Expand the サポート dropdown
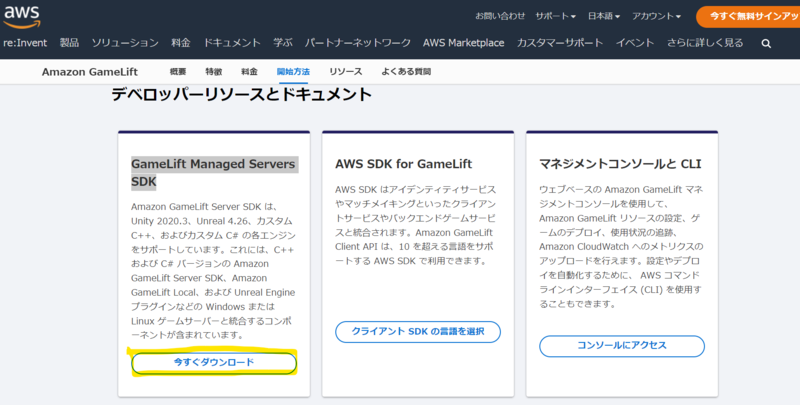Image resolution: width=800 pixels, height=405 pixels. (555, 16)
